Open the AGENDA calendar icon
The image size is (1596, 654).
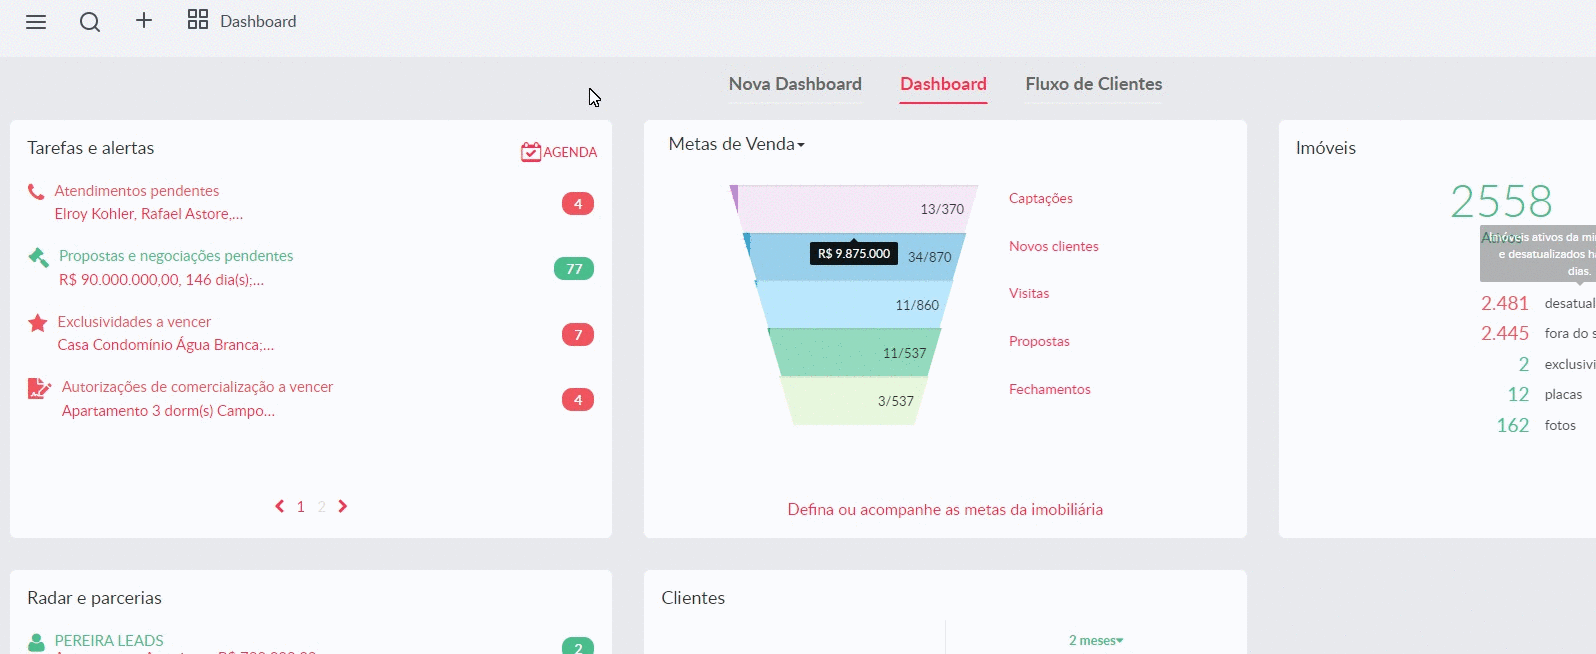point(531,152)
